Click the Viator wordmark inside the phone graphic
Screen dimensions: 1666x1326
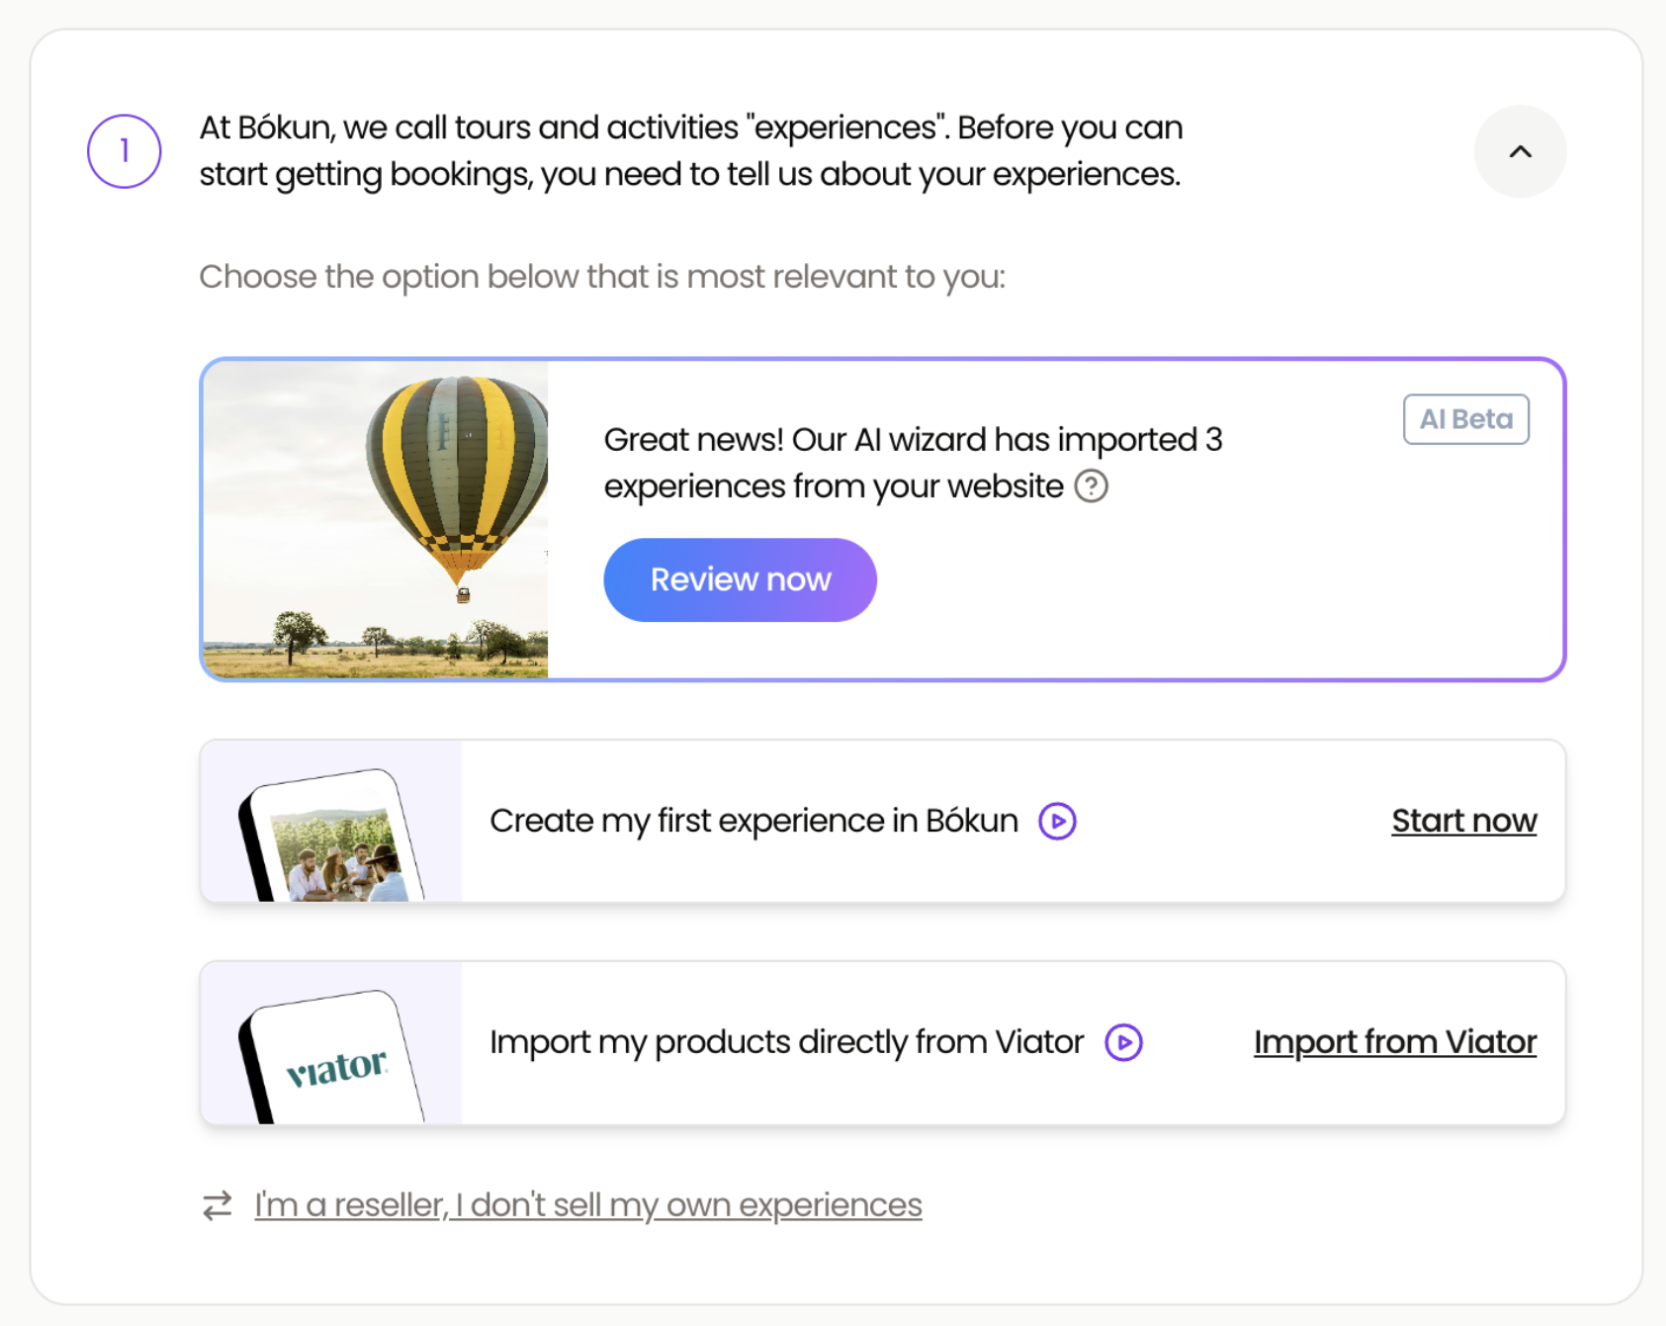point(336,1068)
